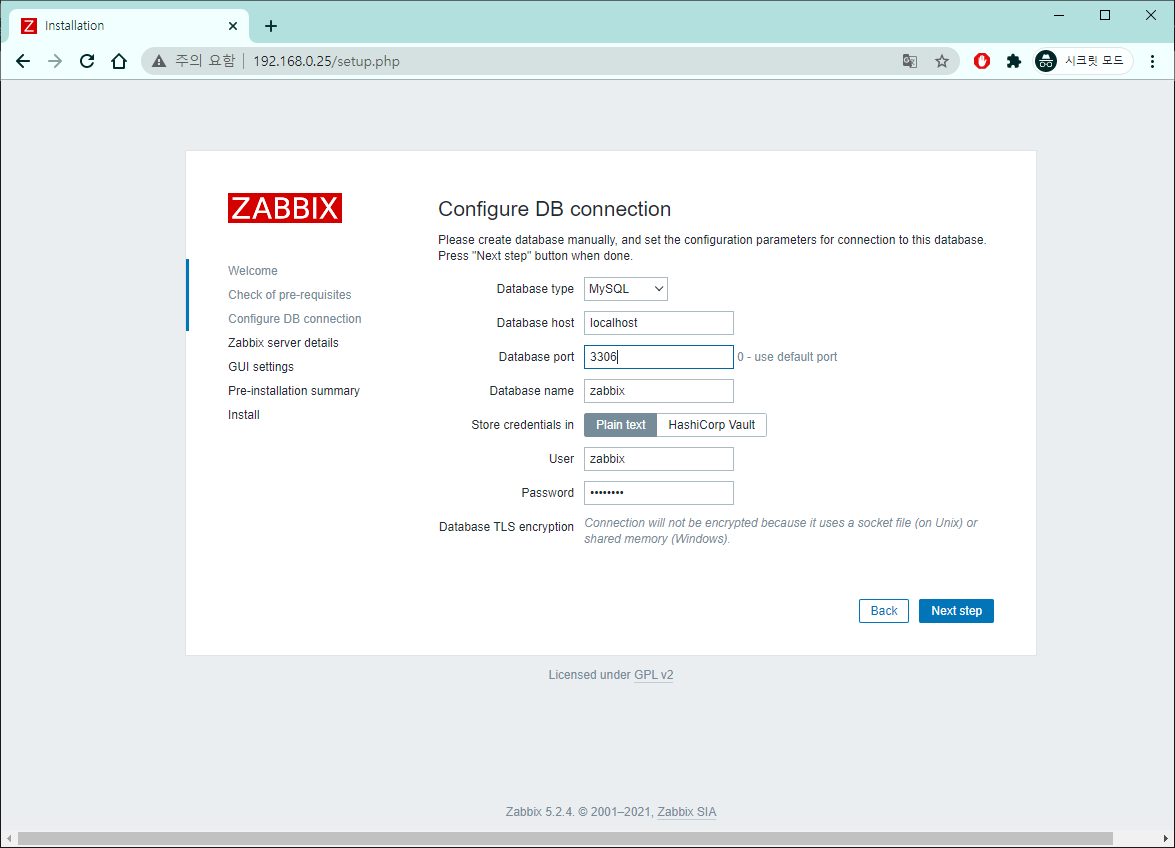
Task: Click the '0 - use default port' hint
Action: click(x=787, y=357)
